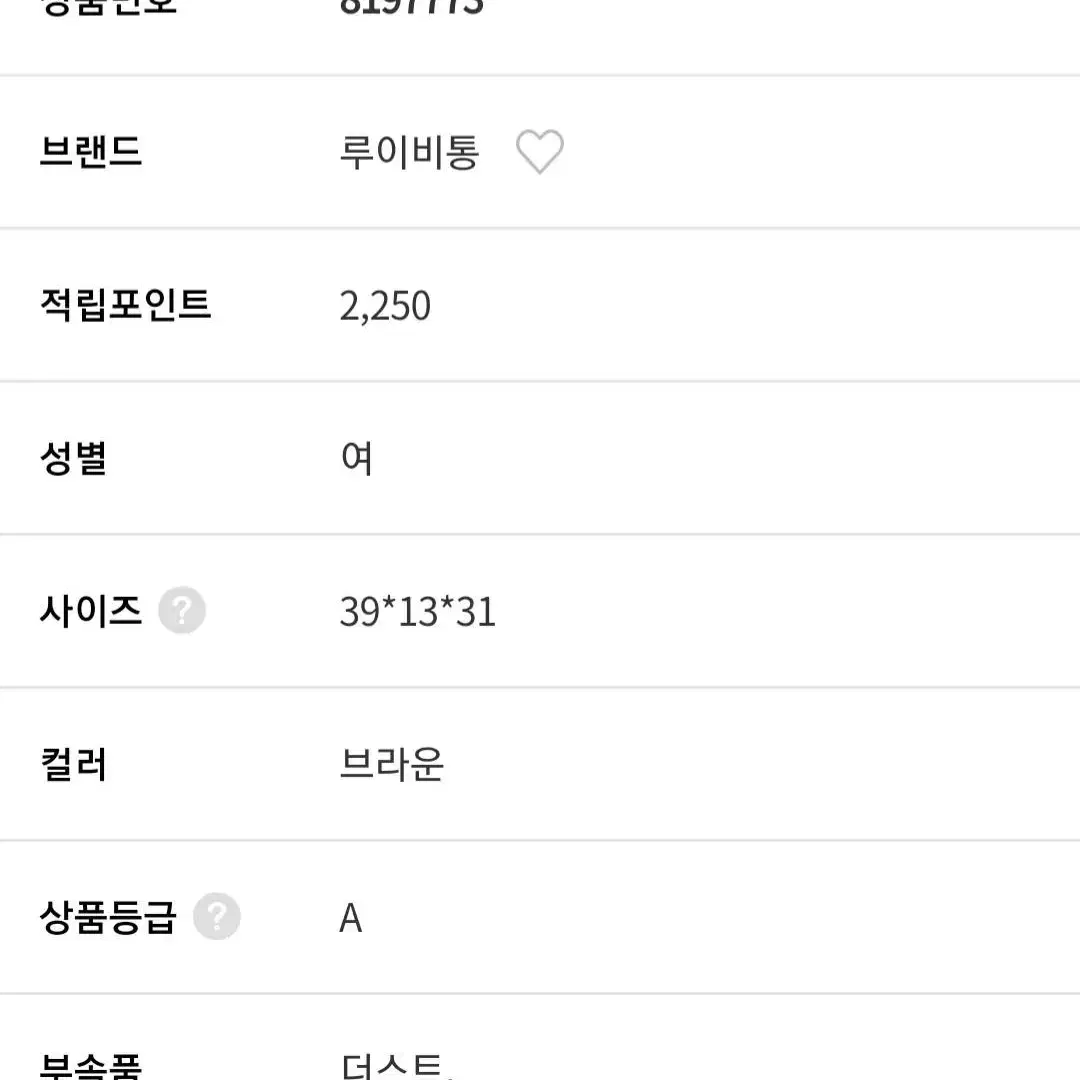Screen dimensions: 1080x1080
Task: Tap the 부속품 row label
Action: tap(91, 1066)
